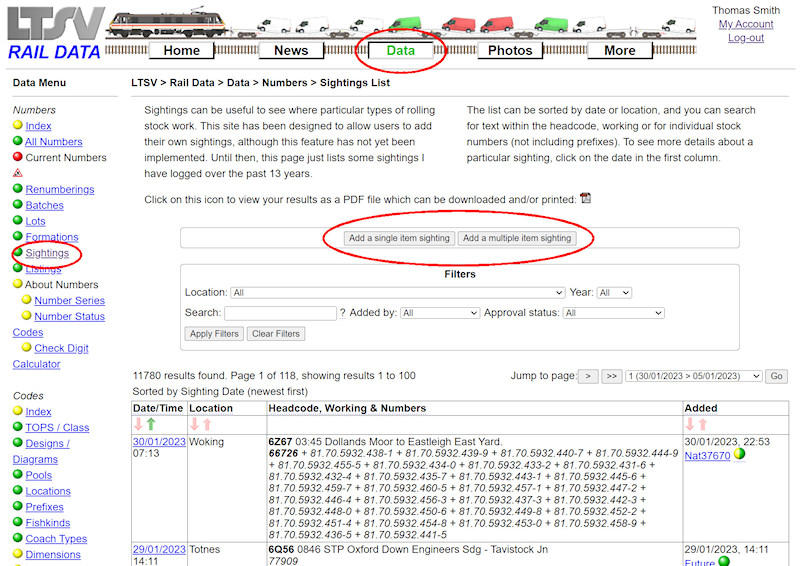This screenshot has height=566, width=800.
Task: Click the Apply Filters button
Action: pyautogui.click(x=214, y=334)
